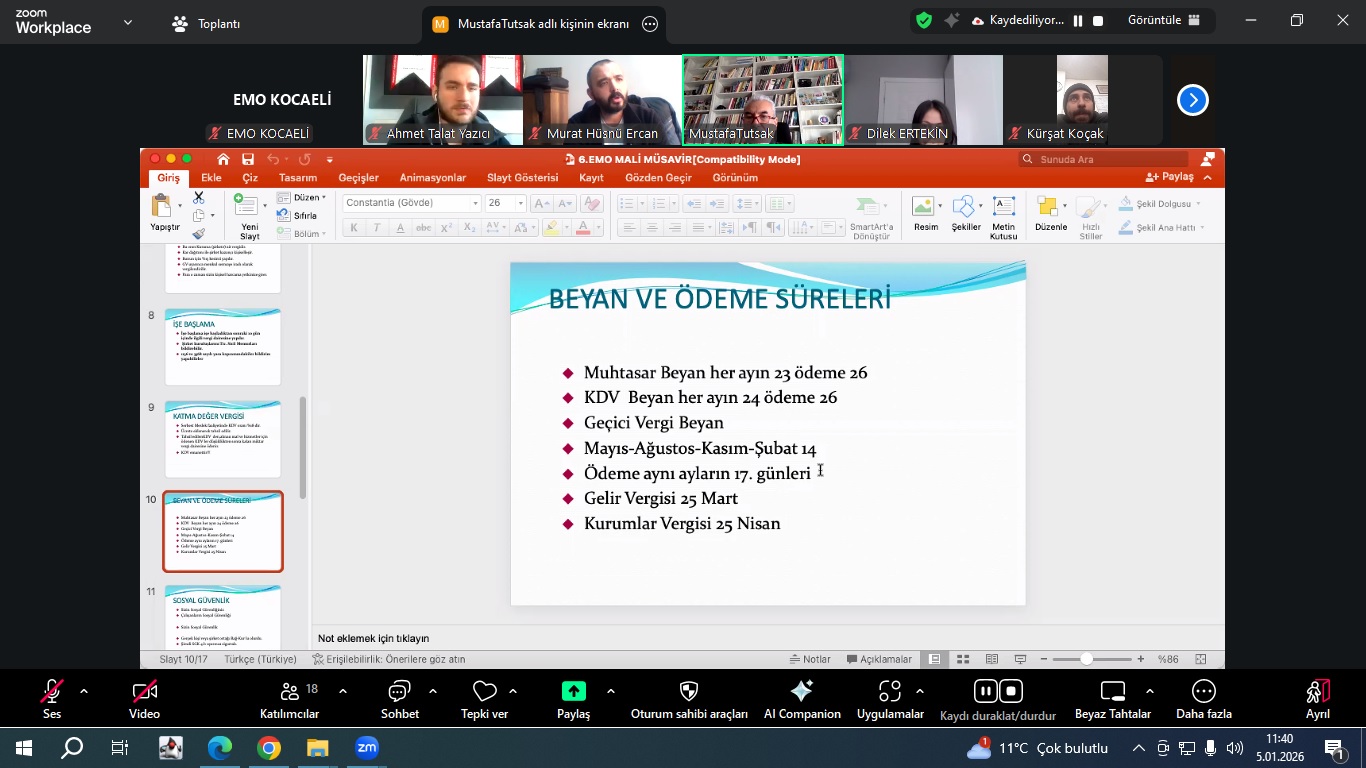Pause the recording in top bar
The height and width of the screenshot is (768, 1366).
tap(1078, 21)
